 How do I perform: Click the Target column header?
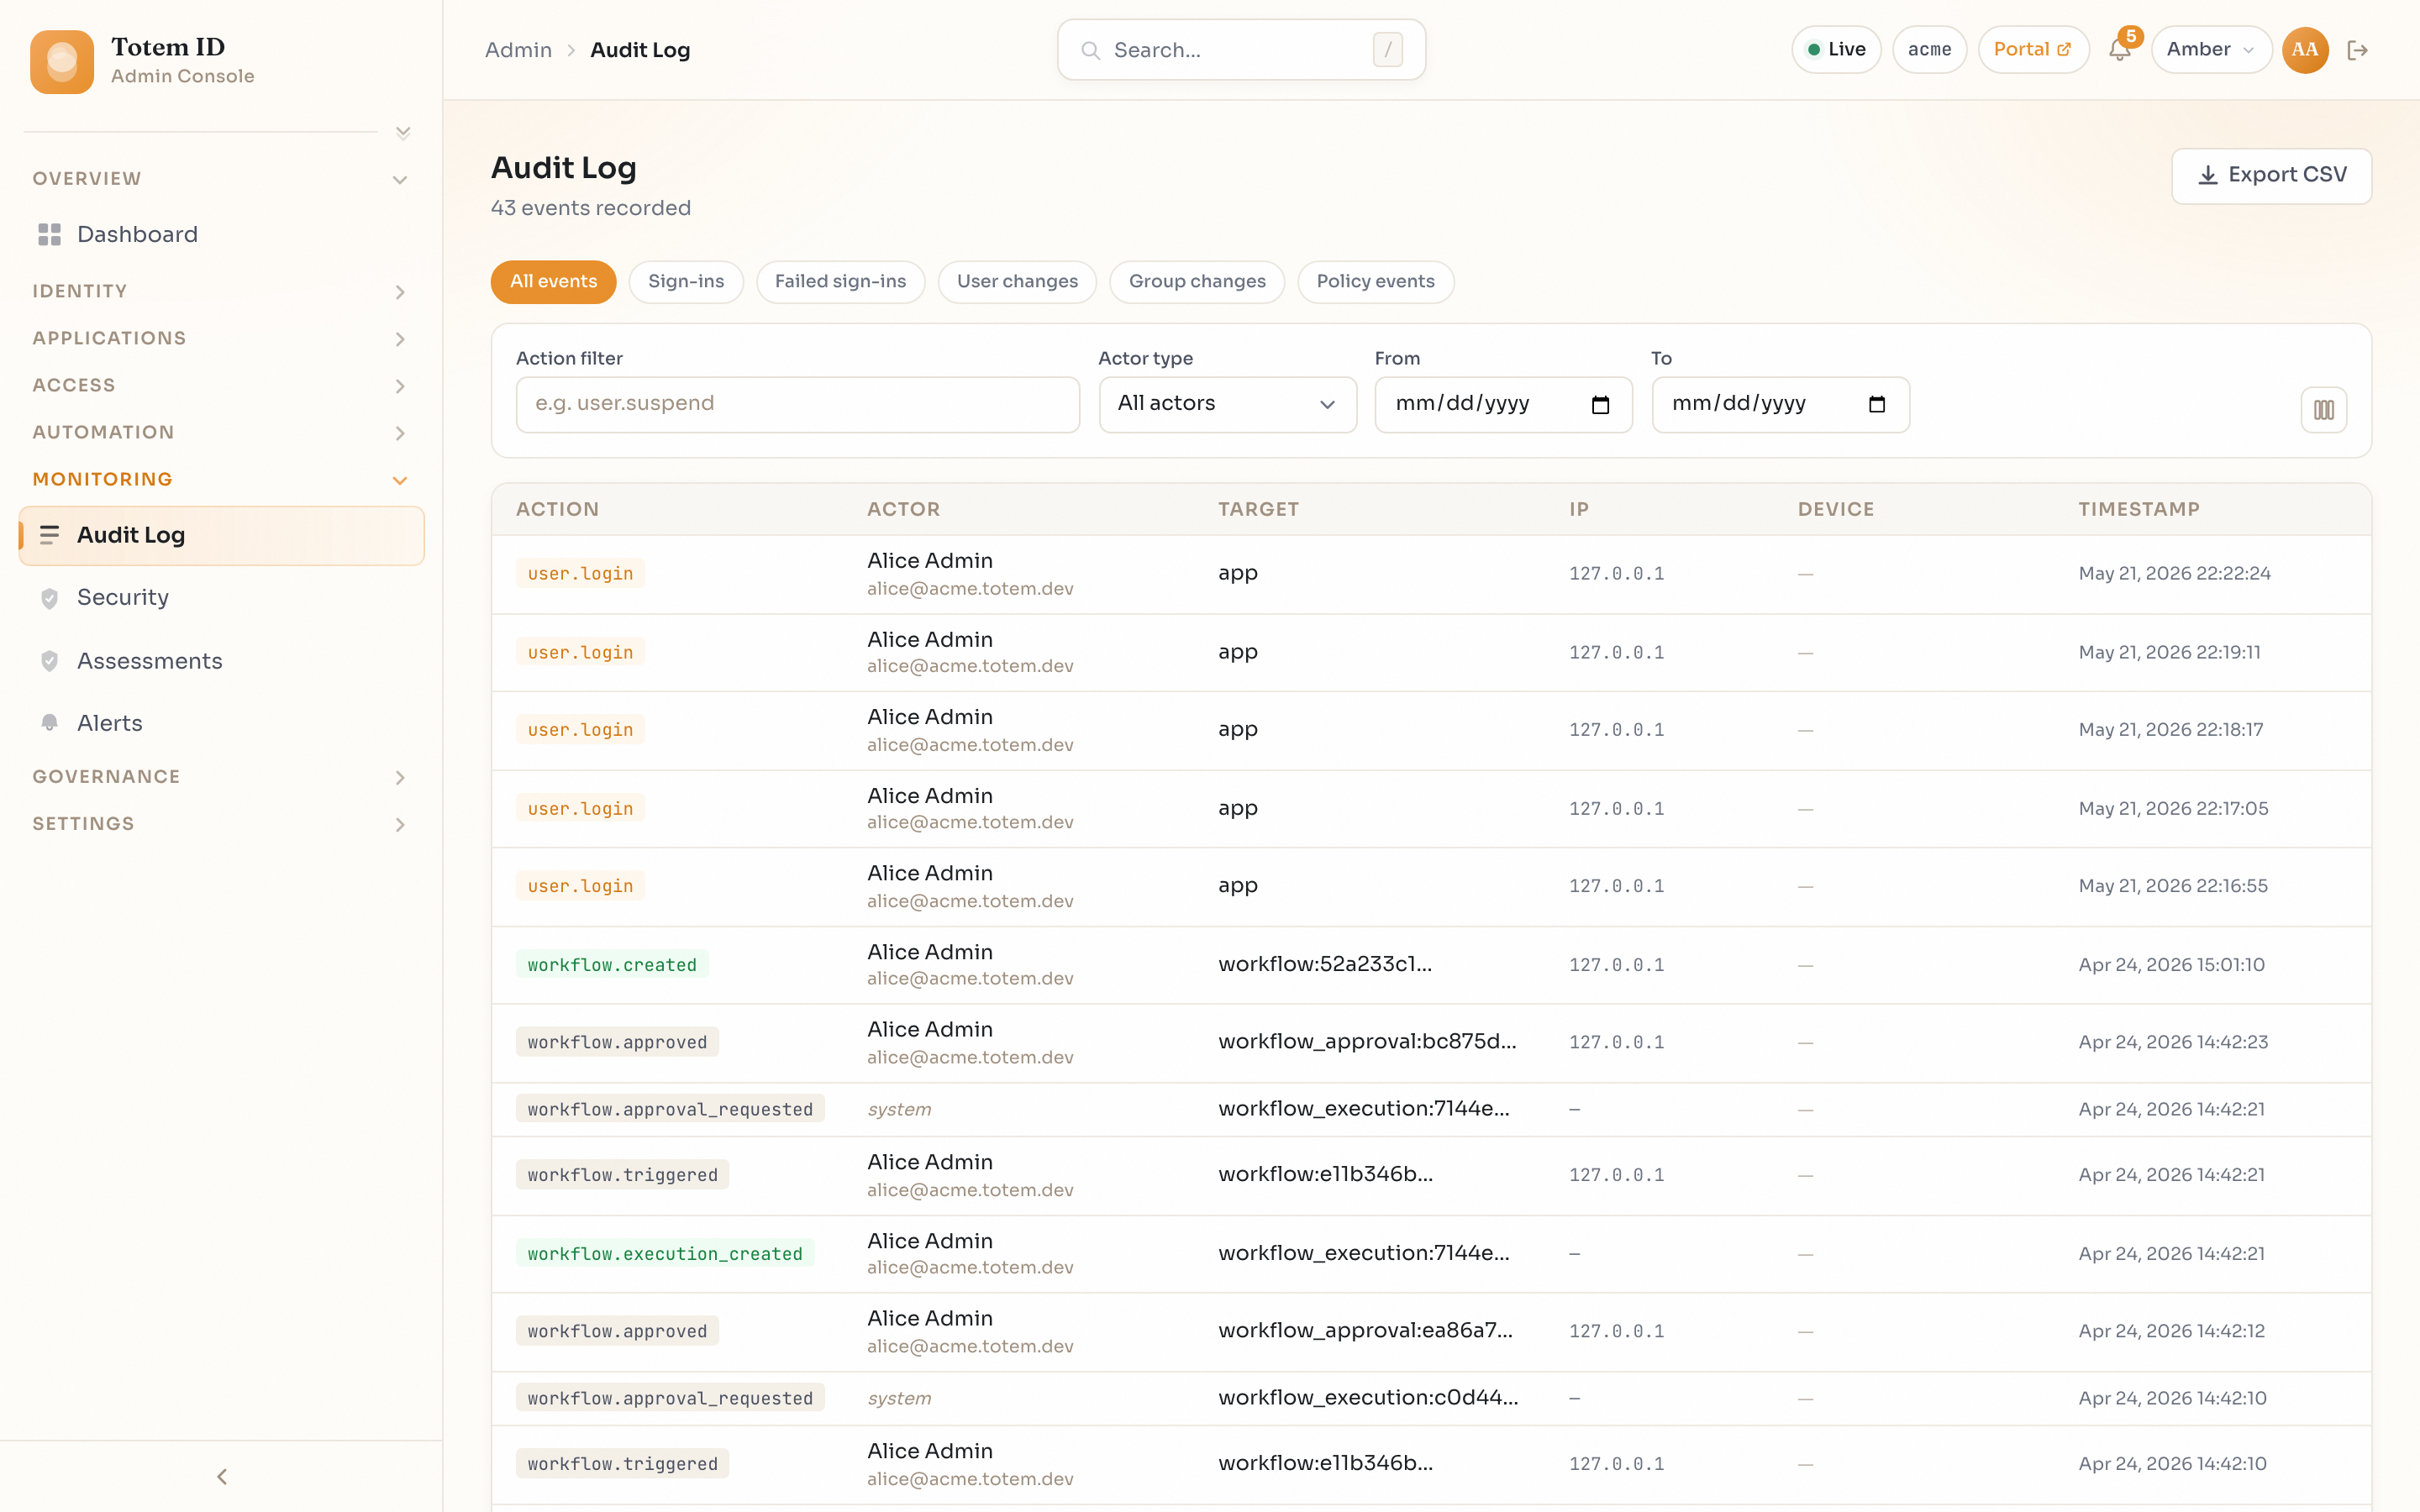tap(1258, 509)
